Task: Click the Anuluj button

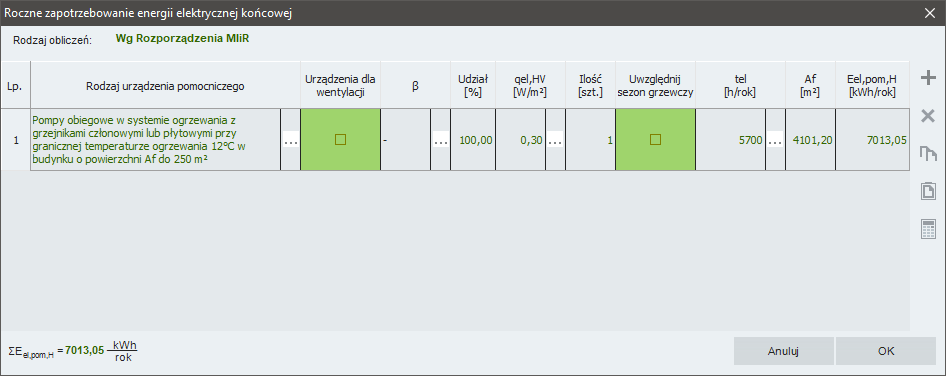Action: pos(784,351)
